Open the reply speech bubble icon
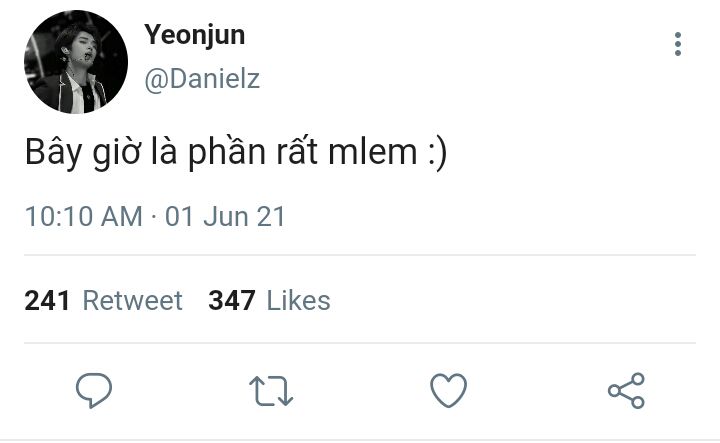Image resolution: width=720 pixels, height=443 pixels. click(94, 391)
